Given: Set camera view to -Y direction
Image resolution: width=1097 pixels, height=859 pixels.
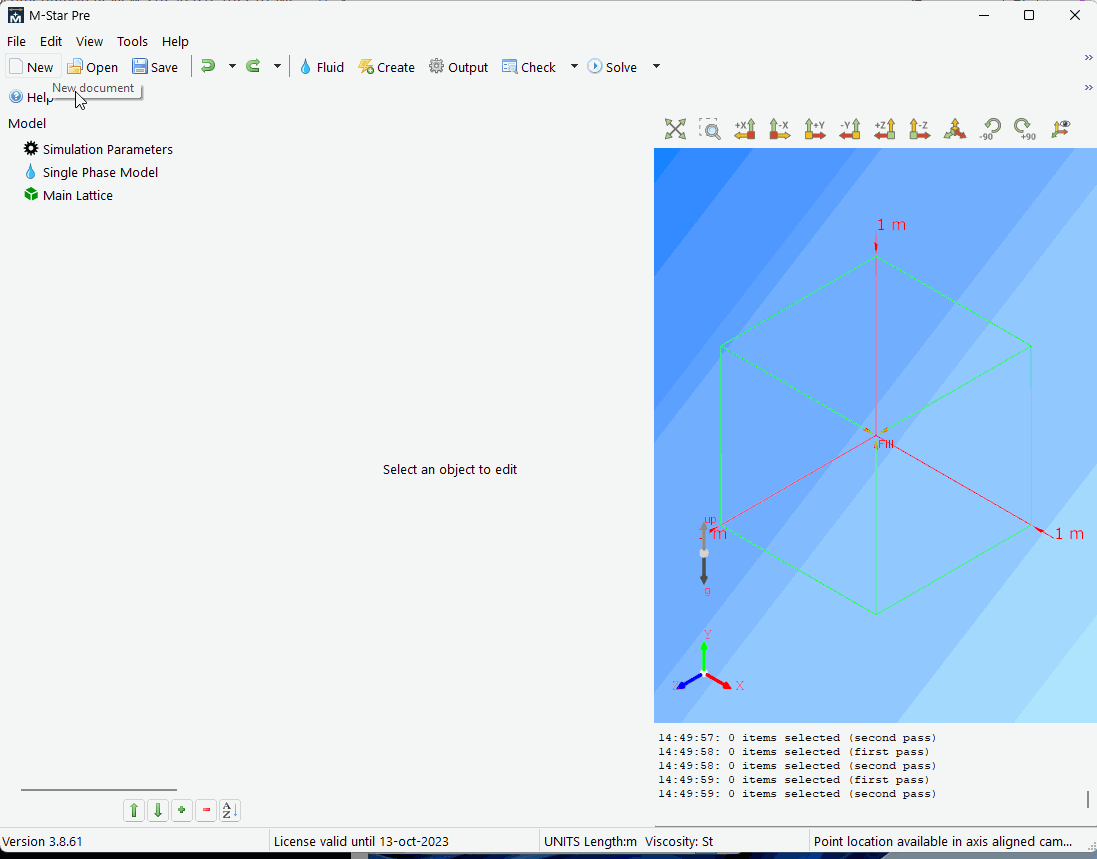Looking at the screenshot, I should 850,129.
